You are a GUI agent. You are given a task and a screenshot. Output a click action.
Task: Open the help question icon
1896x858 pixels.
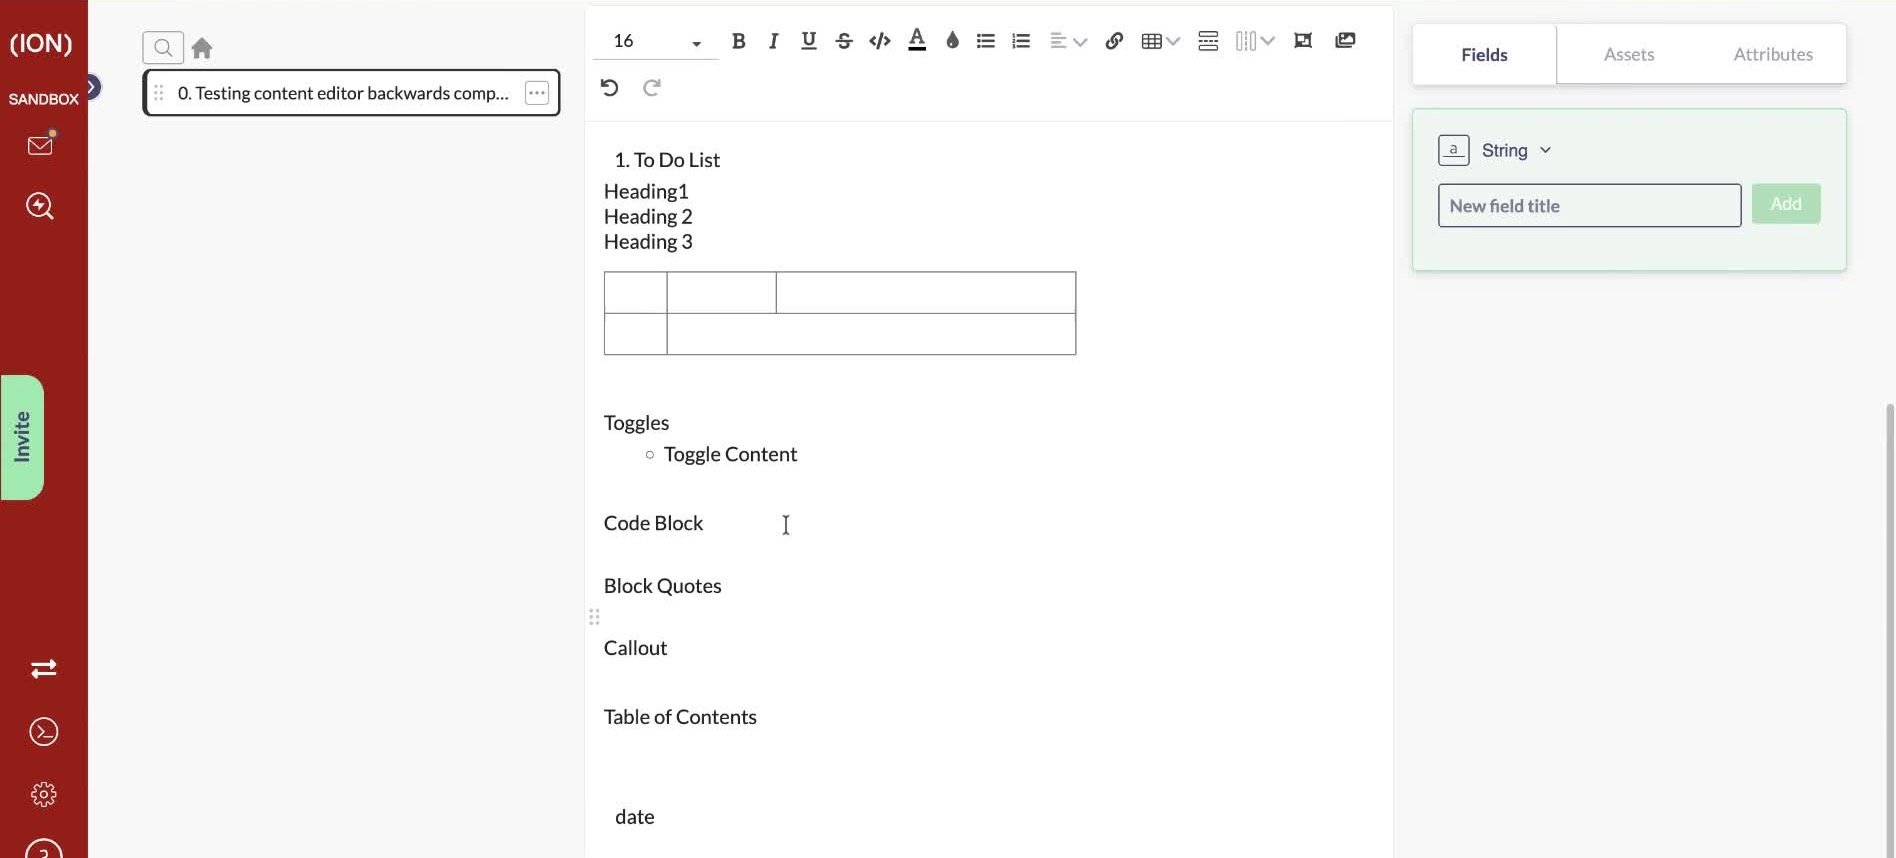43,848
